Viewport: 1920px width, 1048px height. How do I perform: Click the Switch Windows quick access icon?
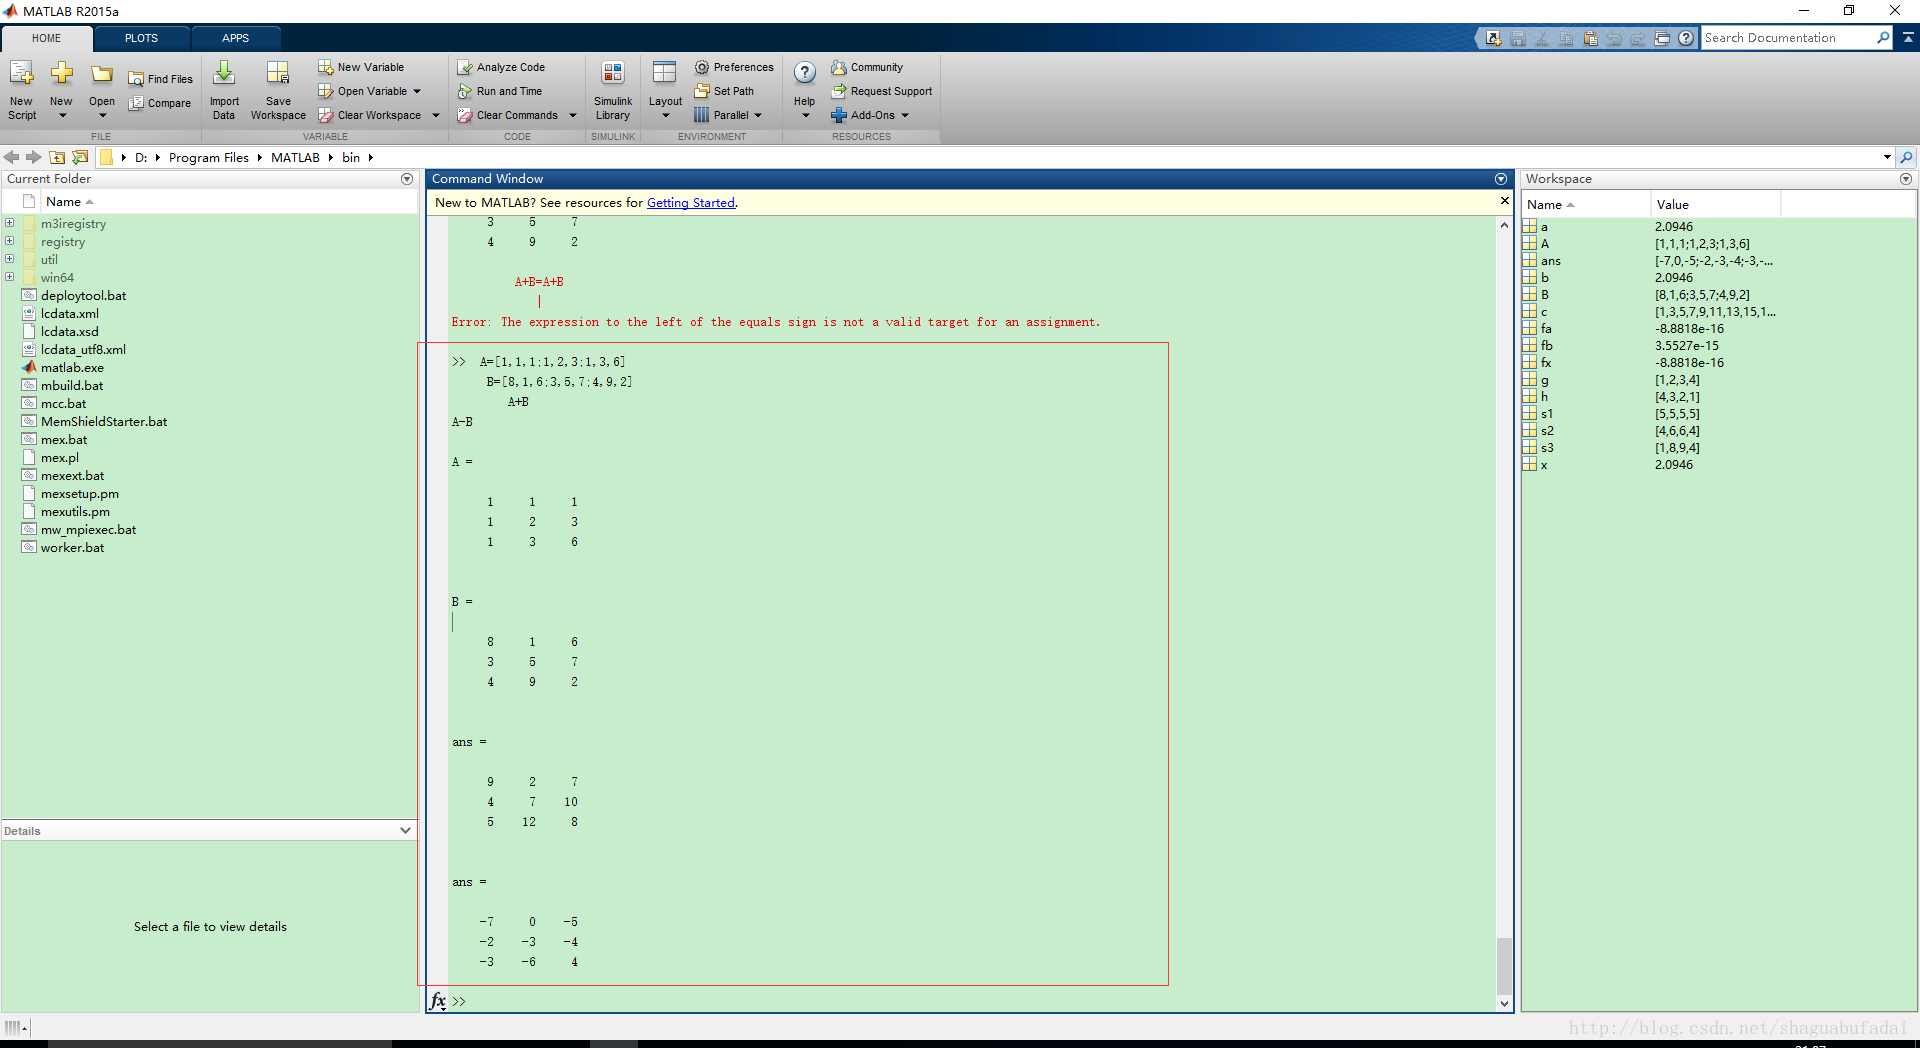[x=1662, y=38]
